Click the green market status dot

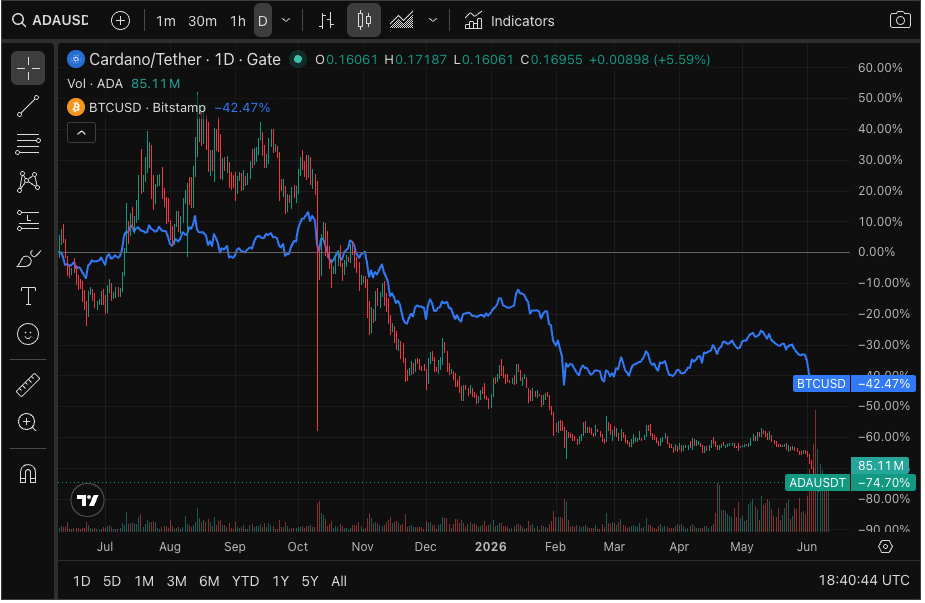coord(298,59)
